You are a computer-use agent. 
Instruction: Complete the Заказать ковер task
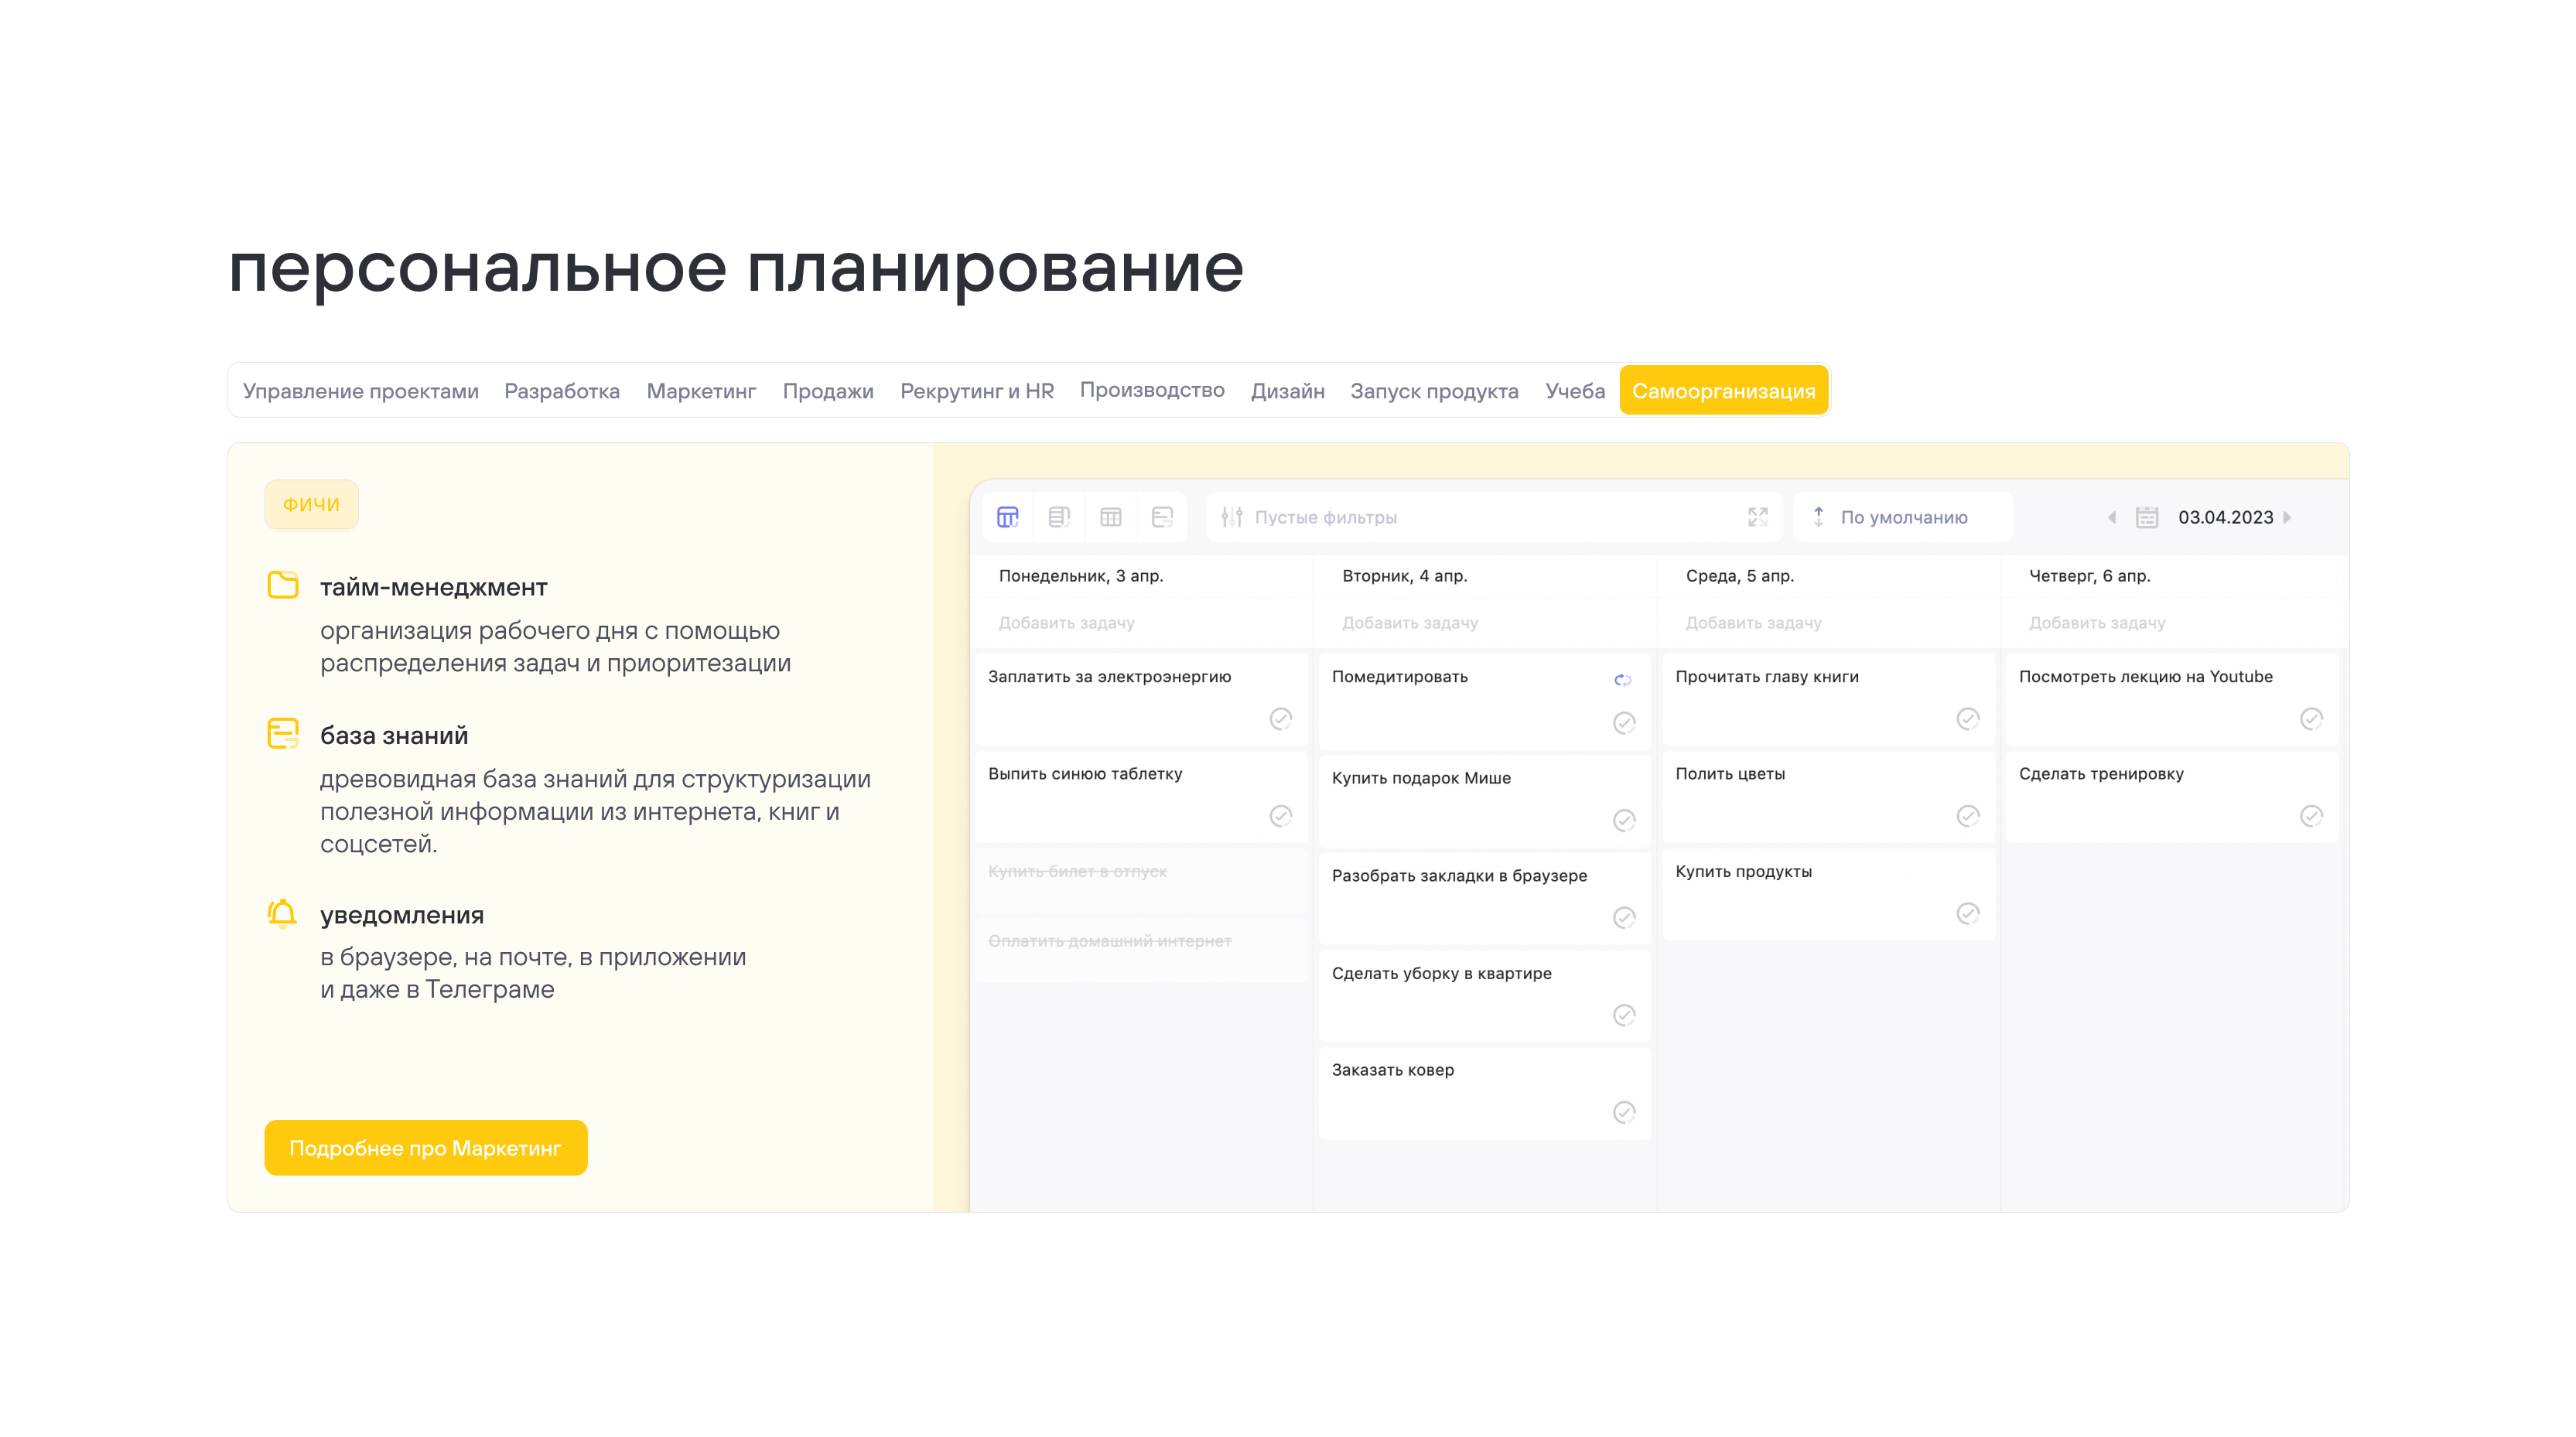[1624, 1112]
